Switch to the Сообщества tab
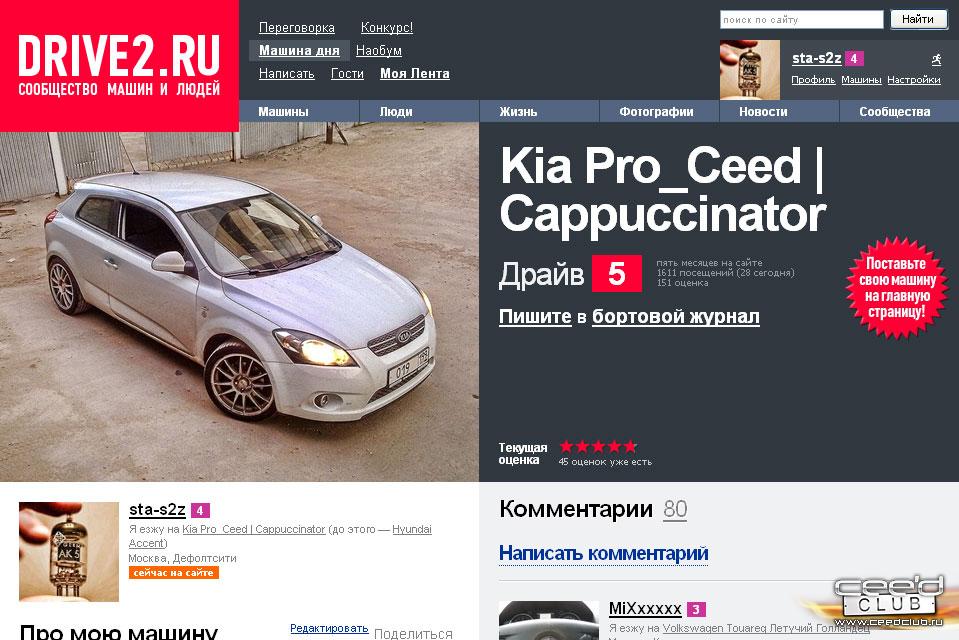 (894, 111)
